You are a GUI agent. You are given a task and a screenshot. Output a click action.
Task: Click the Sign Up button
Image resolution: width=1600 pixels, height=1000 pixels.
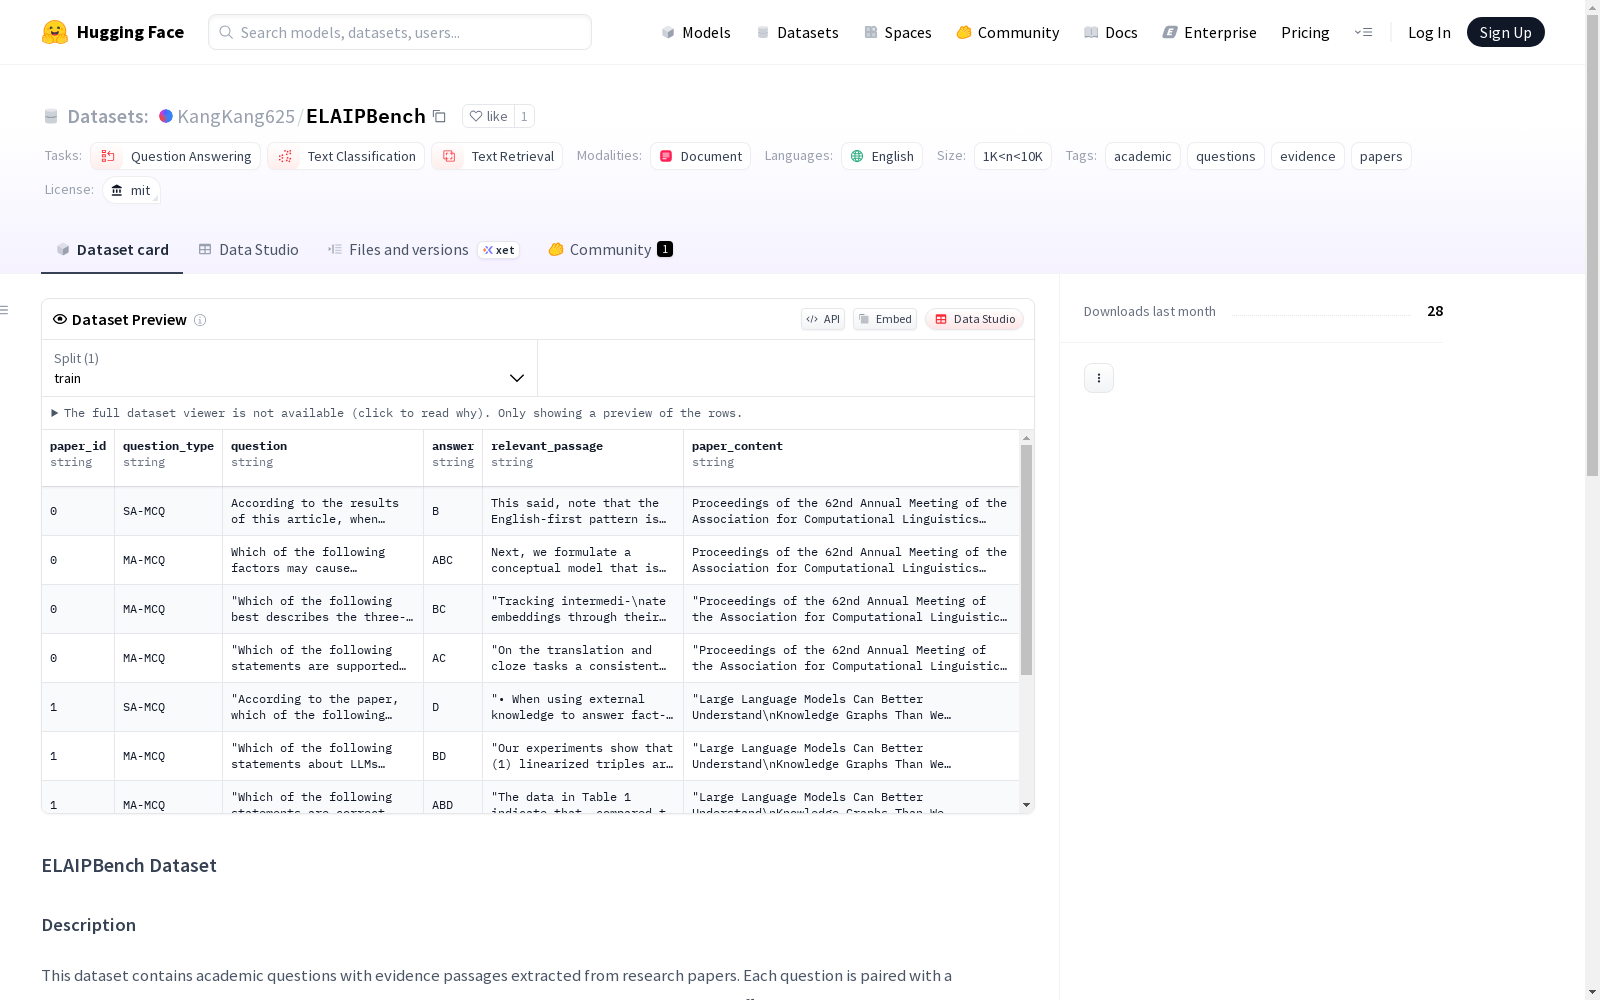1505,32
